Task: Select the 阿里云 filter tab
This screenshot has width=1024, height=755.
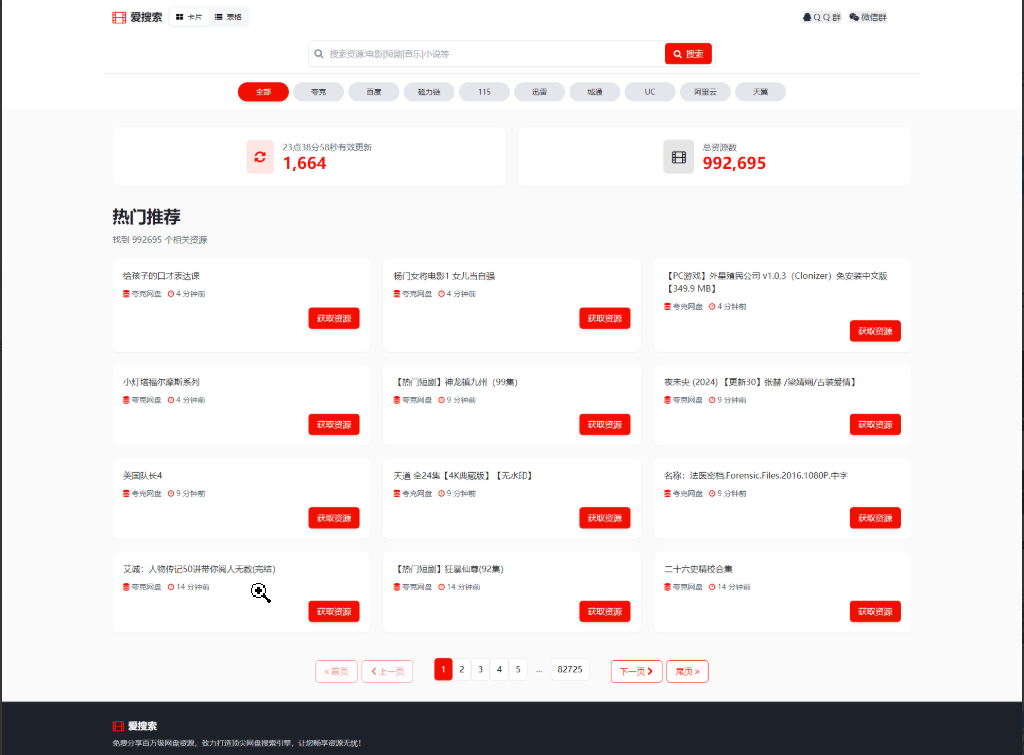Action: coord(705,92)
